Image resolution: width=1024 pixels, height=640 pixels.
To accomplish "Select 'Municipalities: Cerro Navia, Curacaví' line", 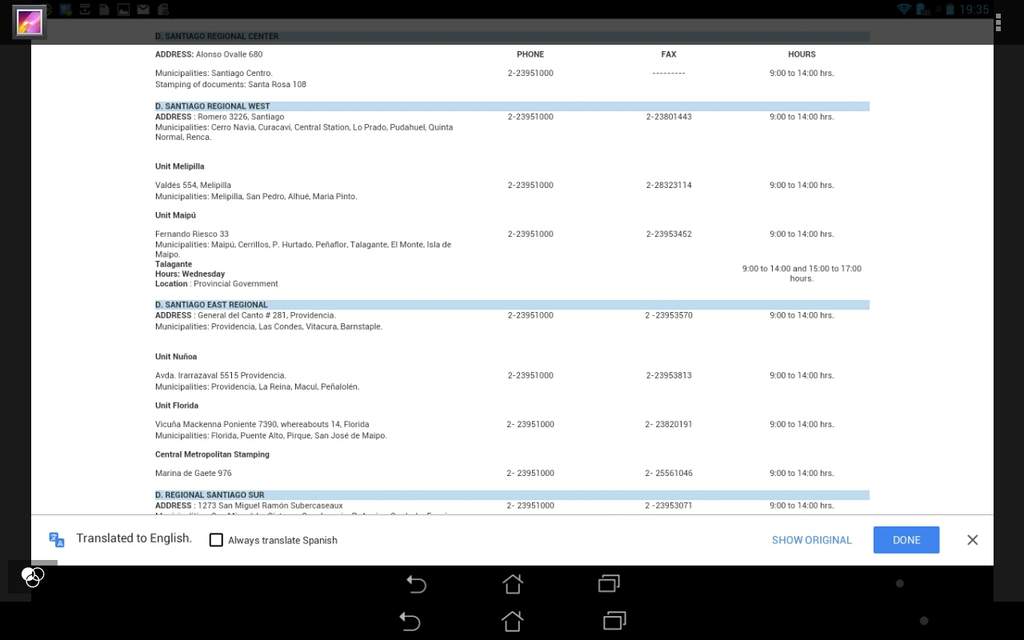I will tap(304, 132).
